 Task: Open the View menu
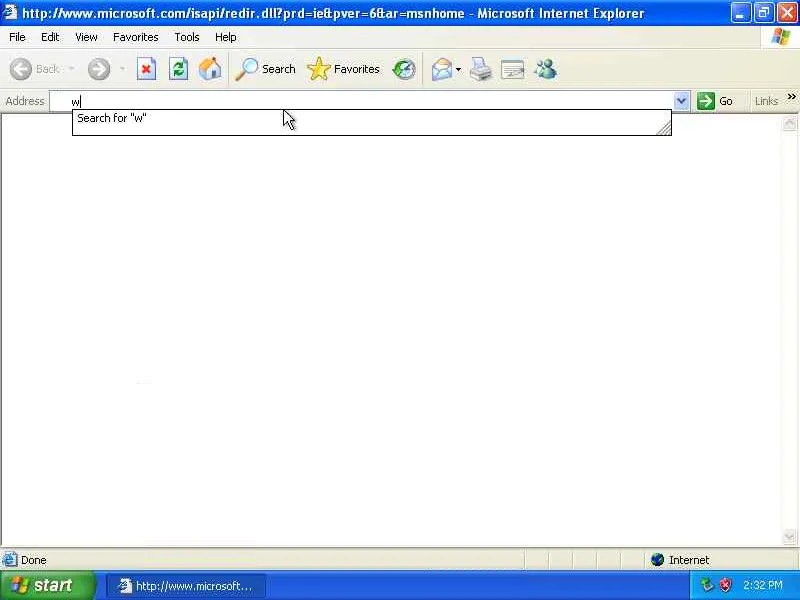point(86,37)
